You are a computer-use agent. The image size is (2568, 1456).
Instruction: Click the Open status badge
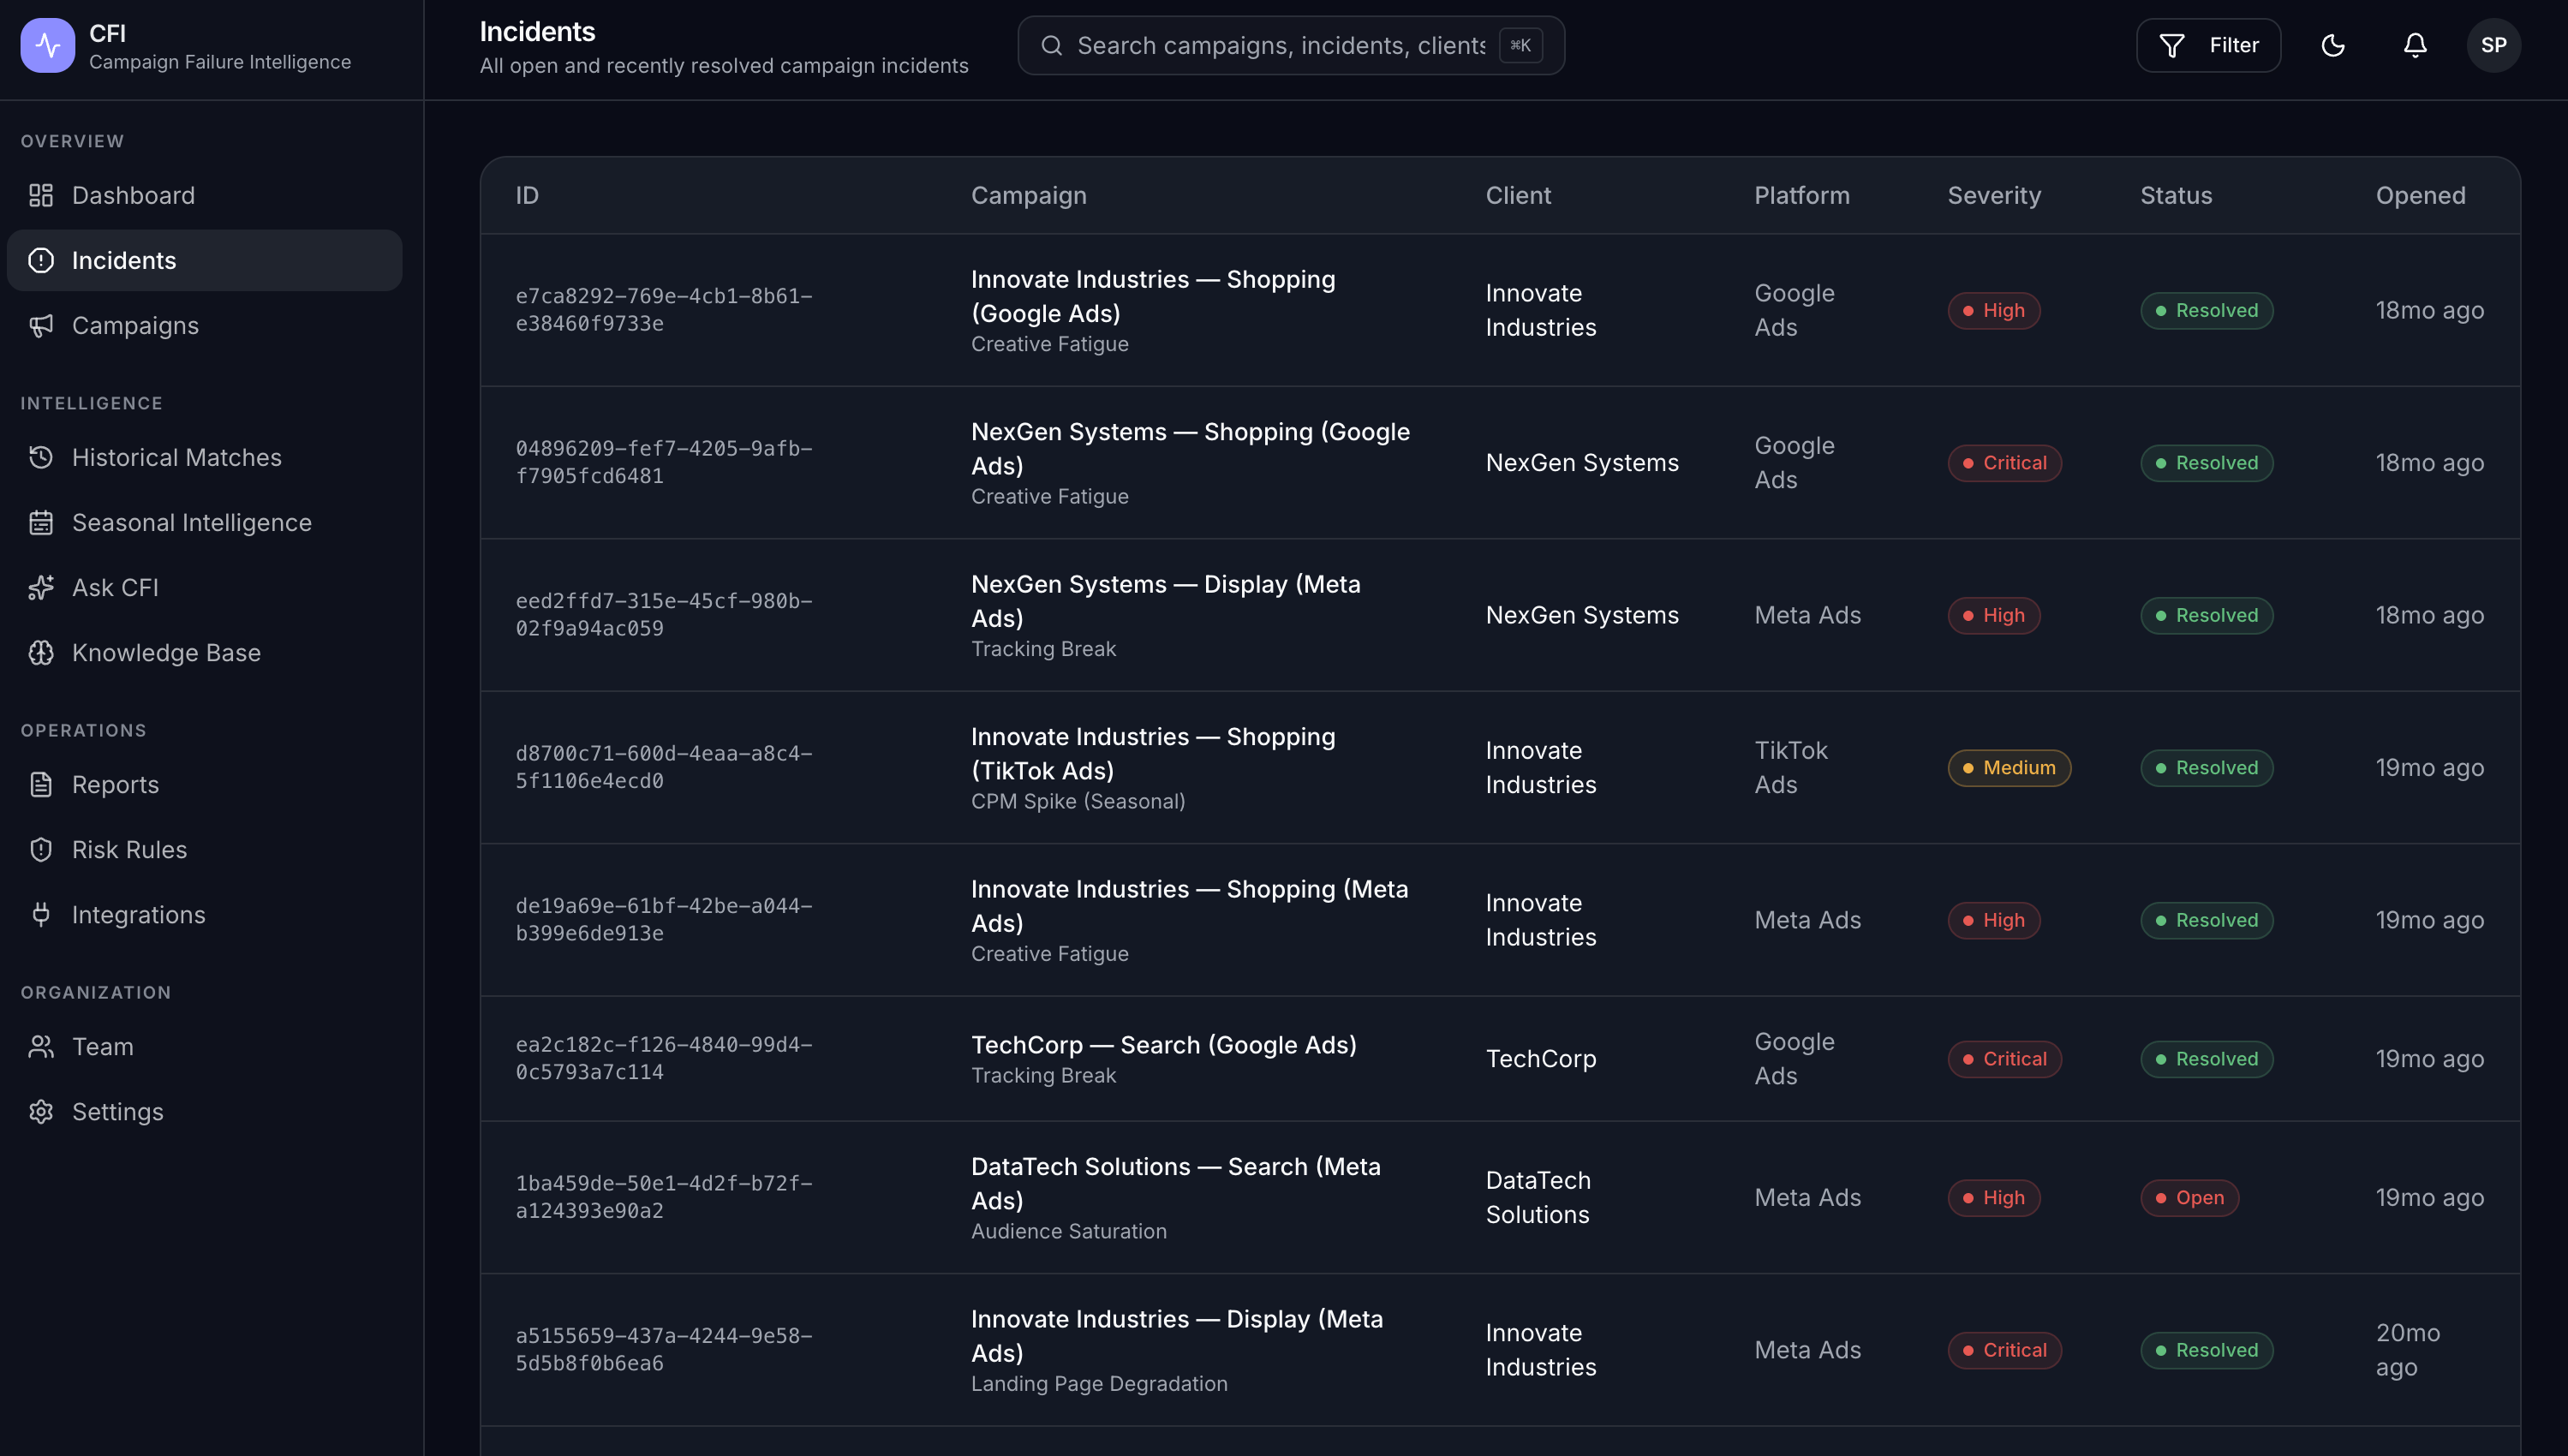point(2188,1197)
